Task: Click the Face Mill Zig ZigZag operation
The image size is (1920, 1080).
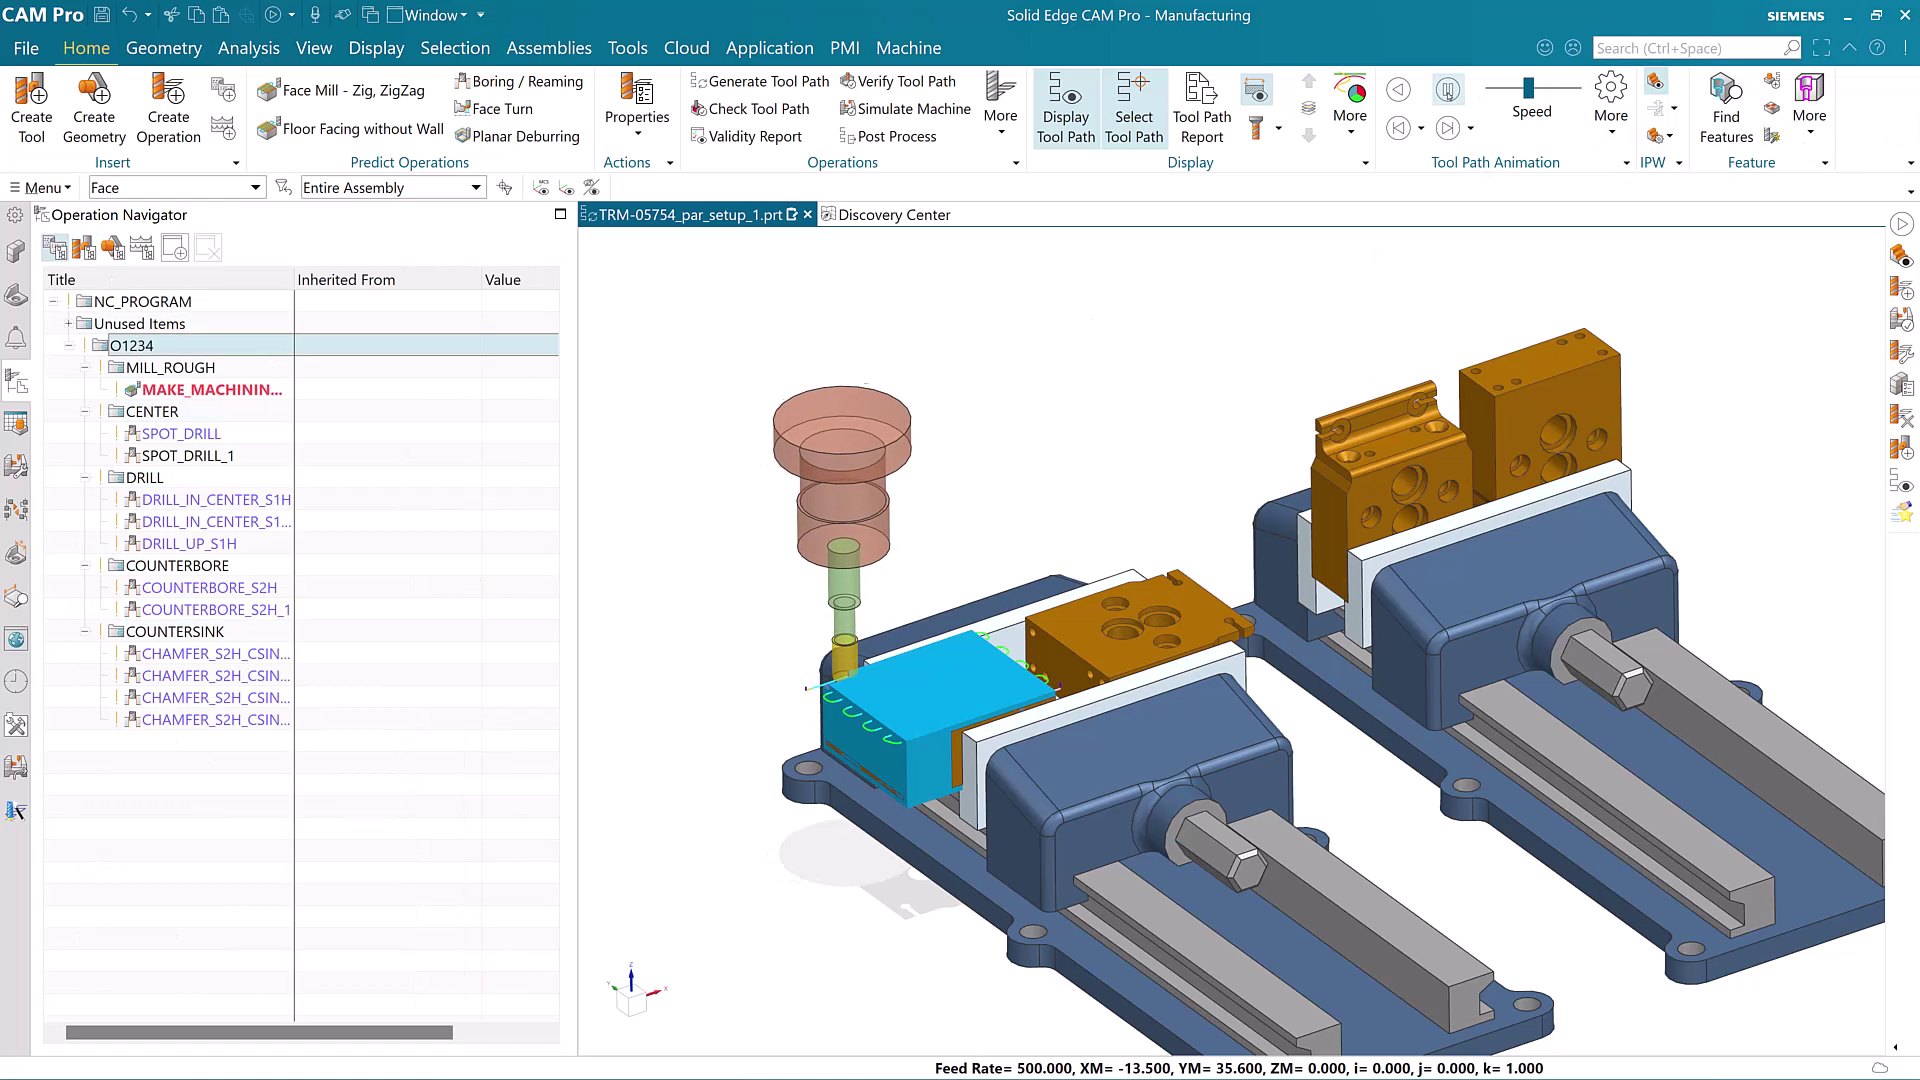Action: [x=340, y=91]
